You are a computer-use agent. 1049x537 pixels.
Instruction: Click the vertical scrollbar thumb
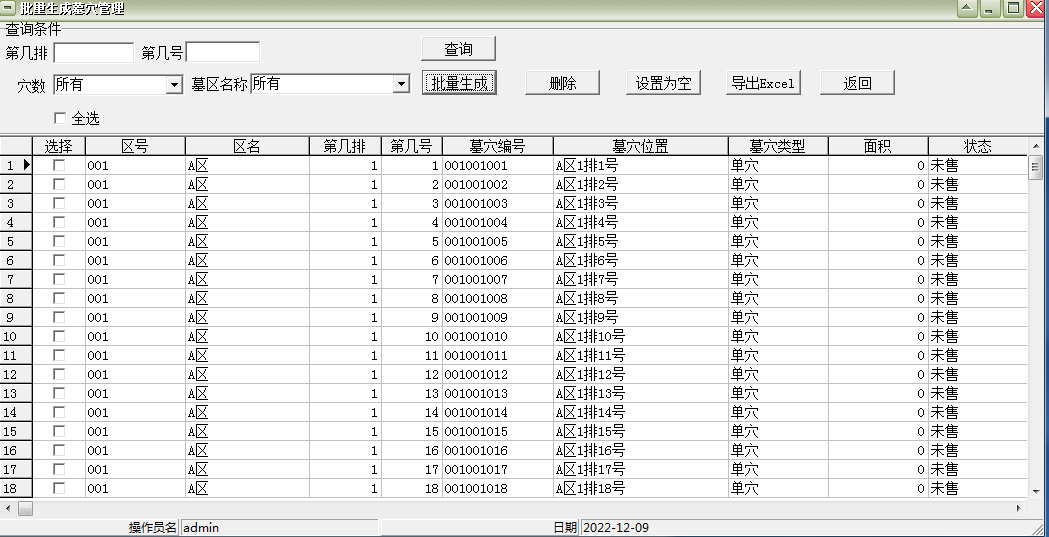pos(1036,167)
